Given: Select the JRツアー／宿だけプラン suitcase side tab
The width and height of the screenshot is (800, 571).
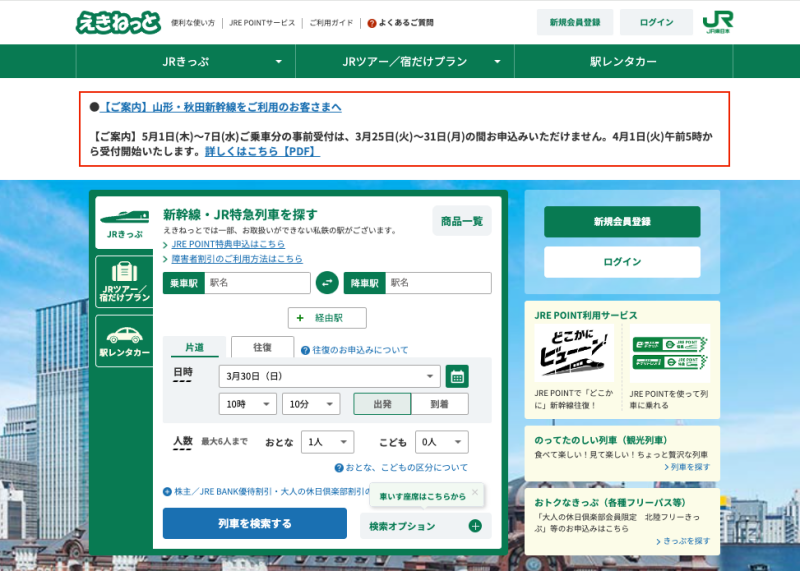Looking at the screenshot, I should 124,282.
